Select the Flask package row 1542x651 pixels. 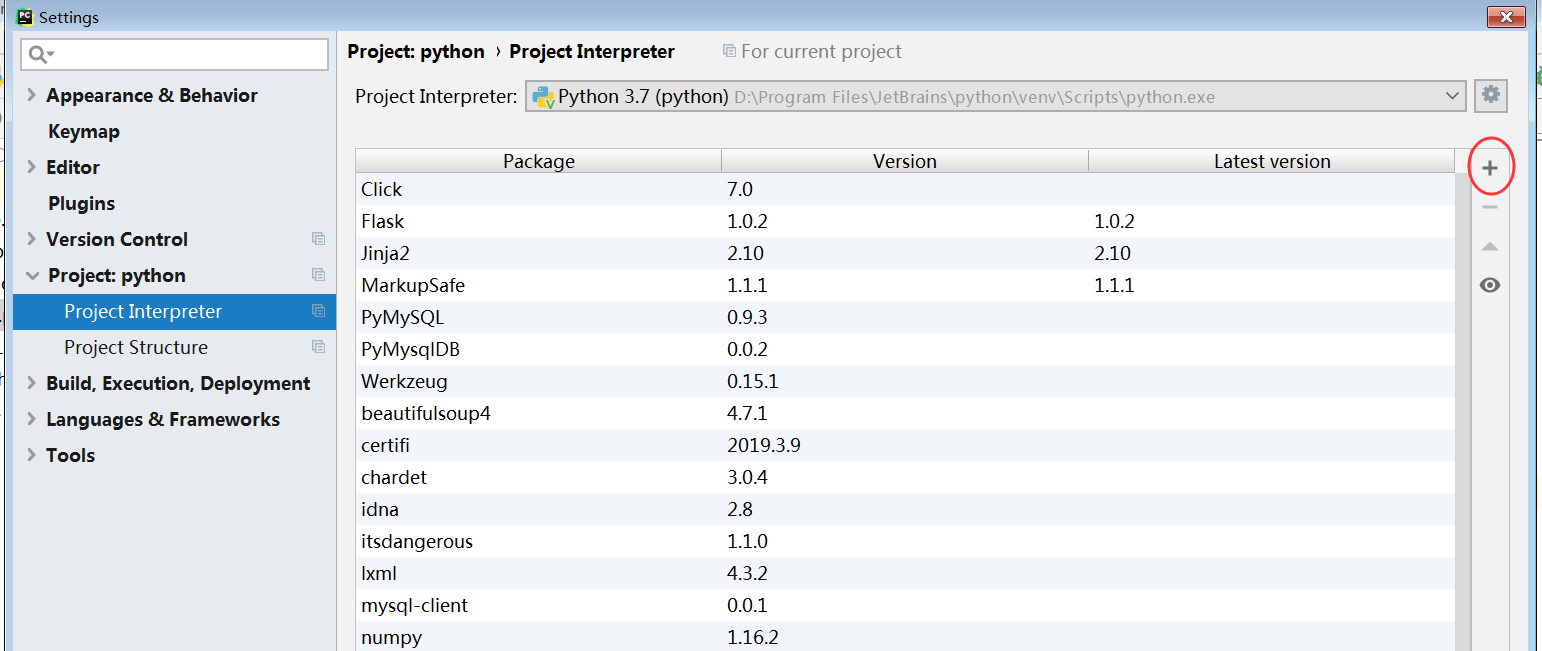(x=600, y=221)
